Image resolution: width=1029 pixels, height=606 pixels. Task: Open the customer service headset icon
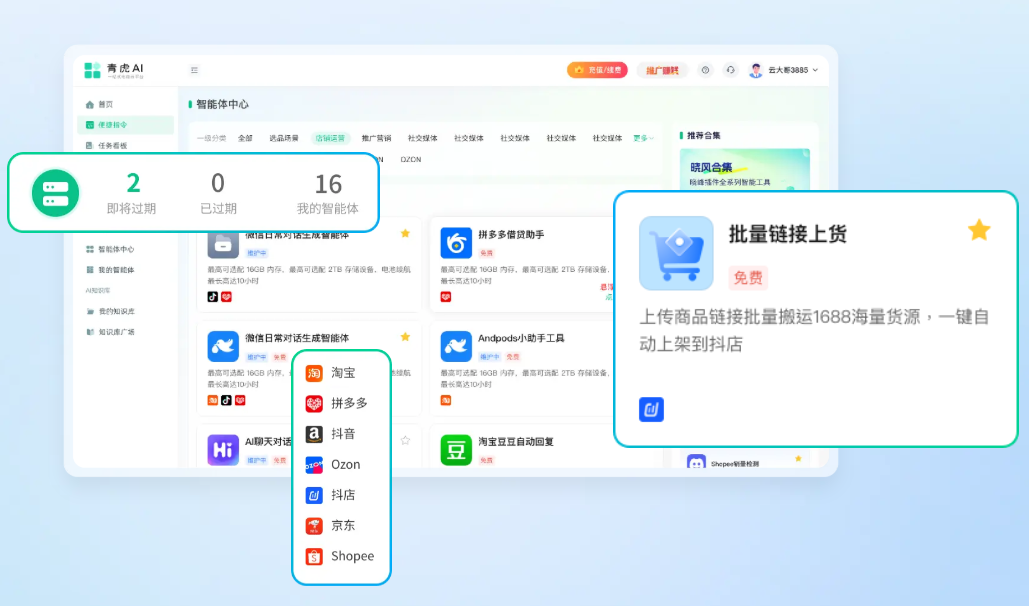tap(730, 70)
